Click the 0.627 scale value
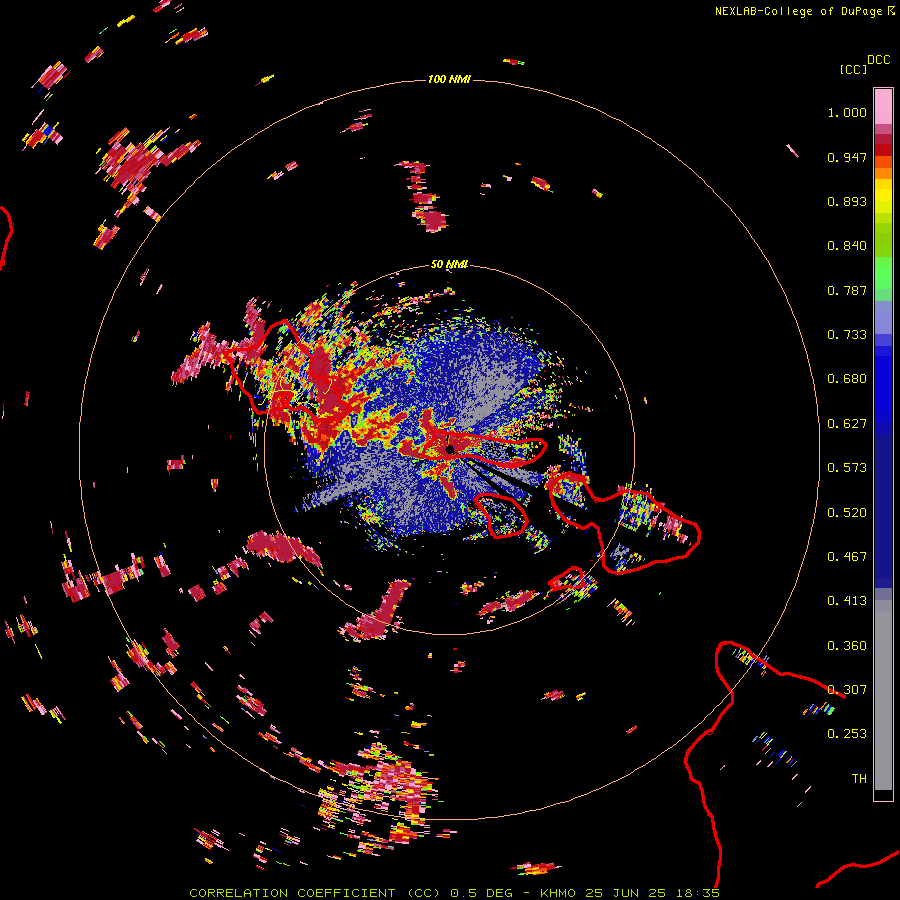Viewport: 900px width, 900px height. 847,424
